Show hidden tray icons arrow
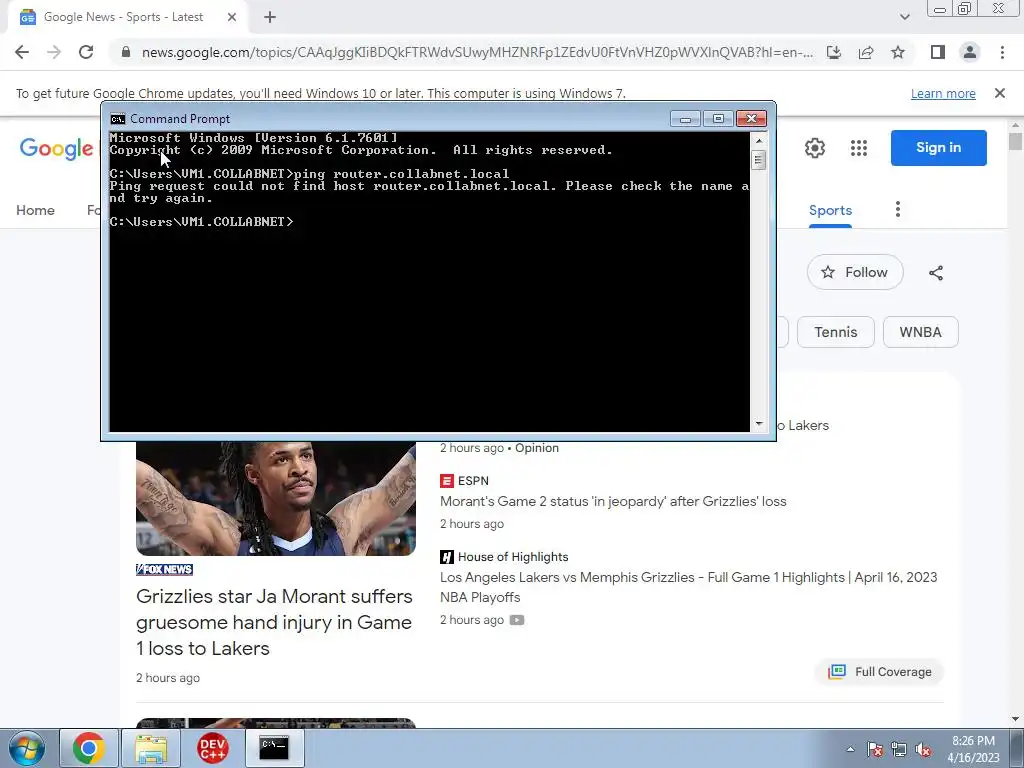Image resolution: width=1024 pixels, height=768 pixels. (850, 750)
